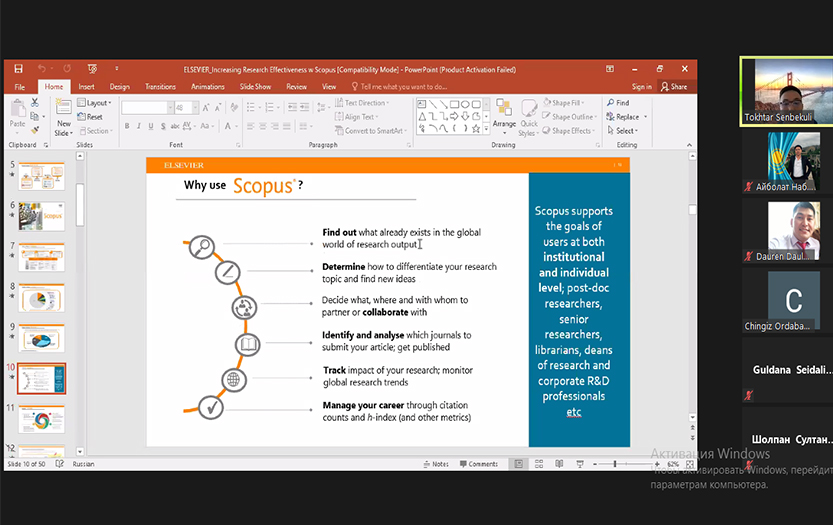
Task: Open the Section dropdown
Action: pyautogui.click(x=95, y=131)
